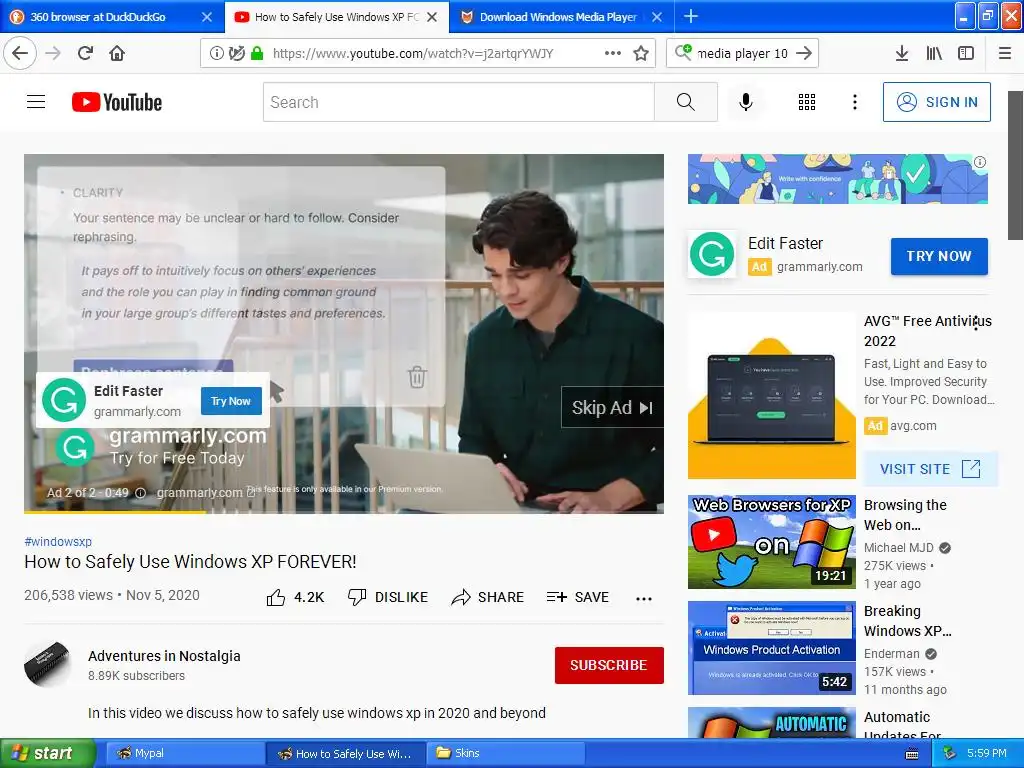Click the tracking protection shield icon
The image size is (1024, 768).
pos(236,54)
